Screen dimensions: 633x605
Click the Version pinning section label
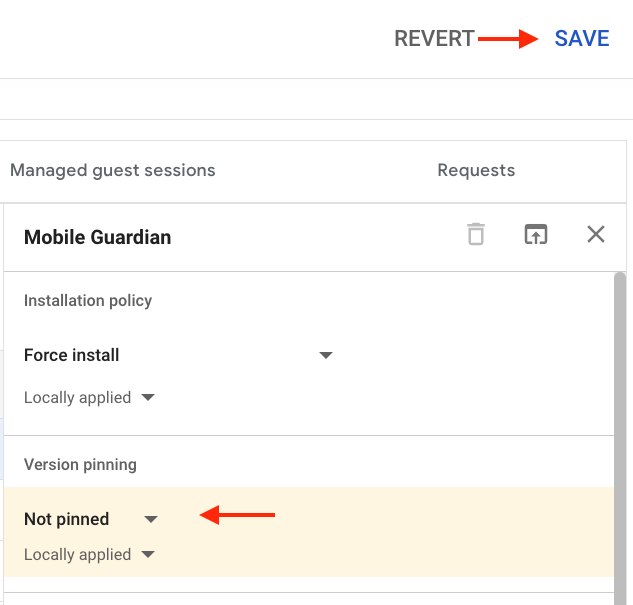click(80, 465)
